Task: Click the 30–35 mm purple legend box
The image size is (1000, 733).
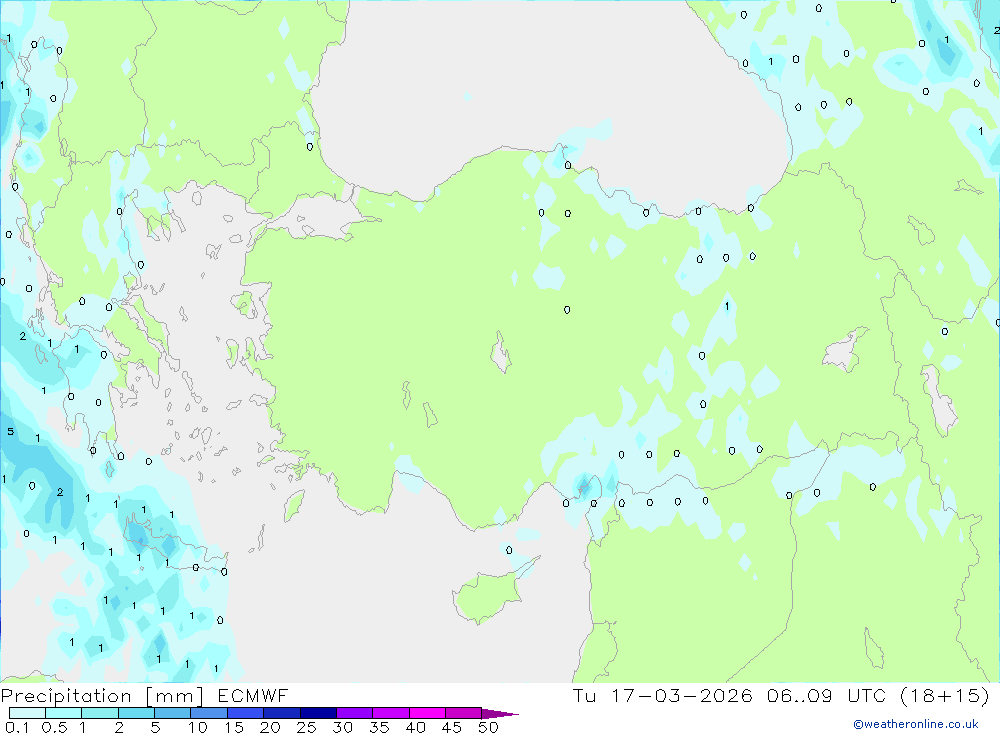Action: 355,713
